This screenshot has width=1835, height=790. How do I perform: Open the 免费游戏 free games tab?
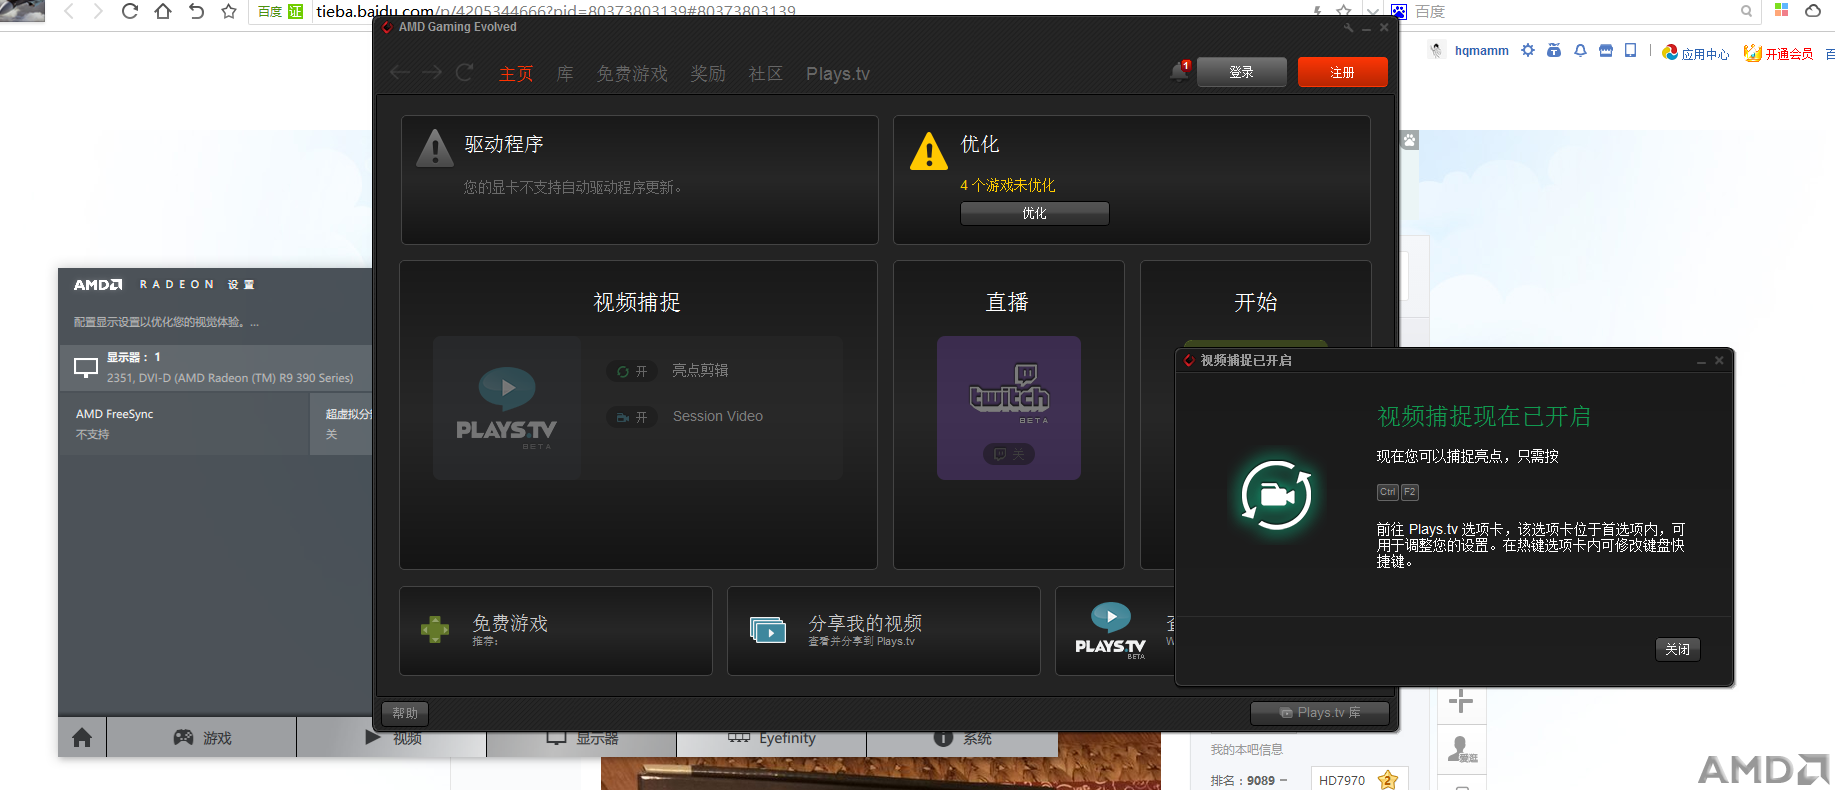point(632,74)
